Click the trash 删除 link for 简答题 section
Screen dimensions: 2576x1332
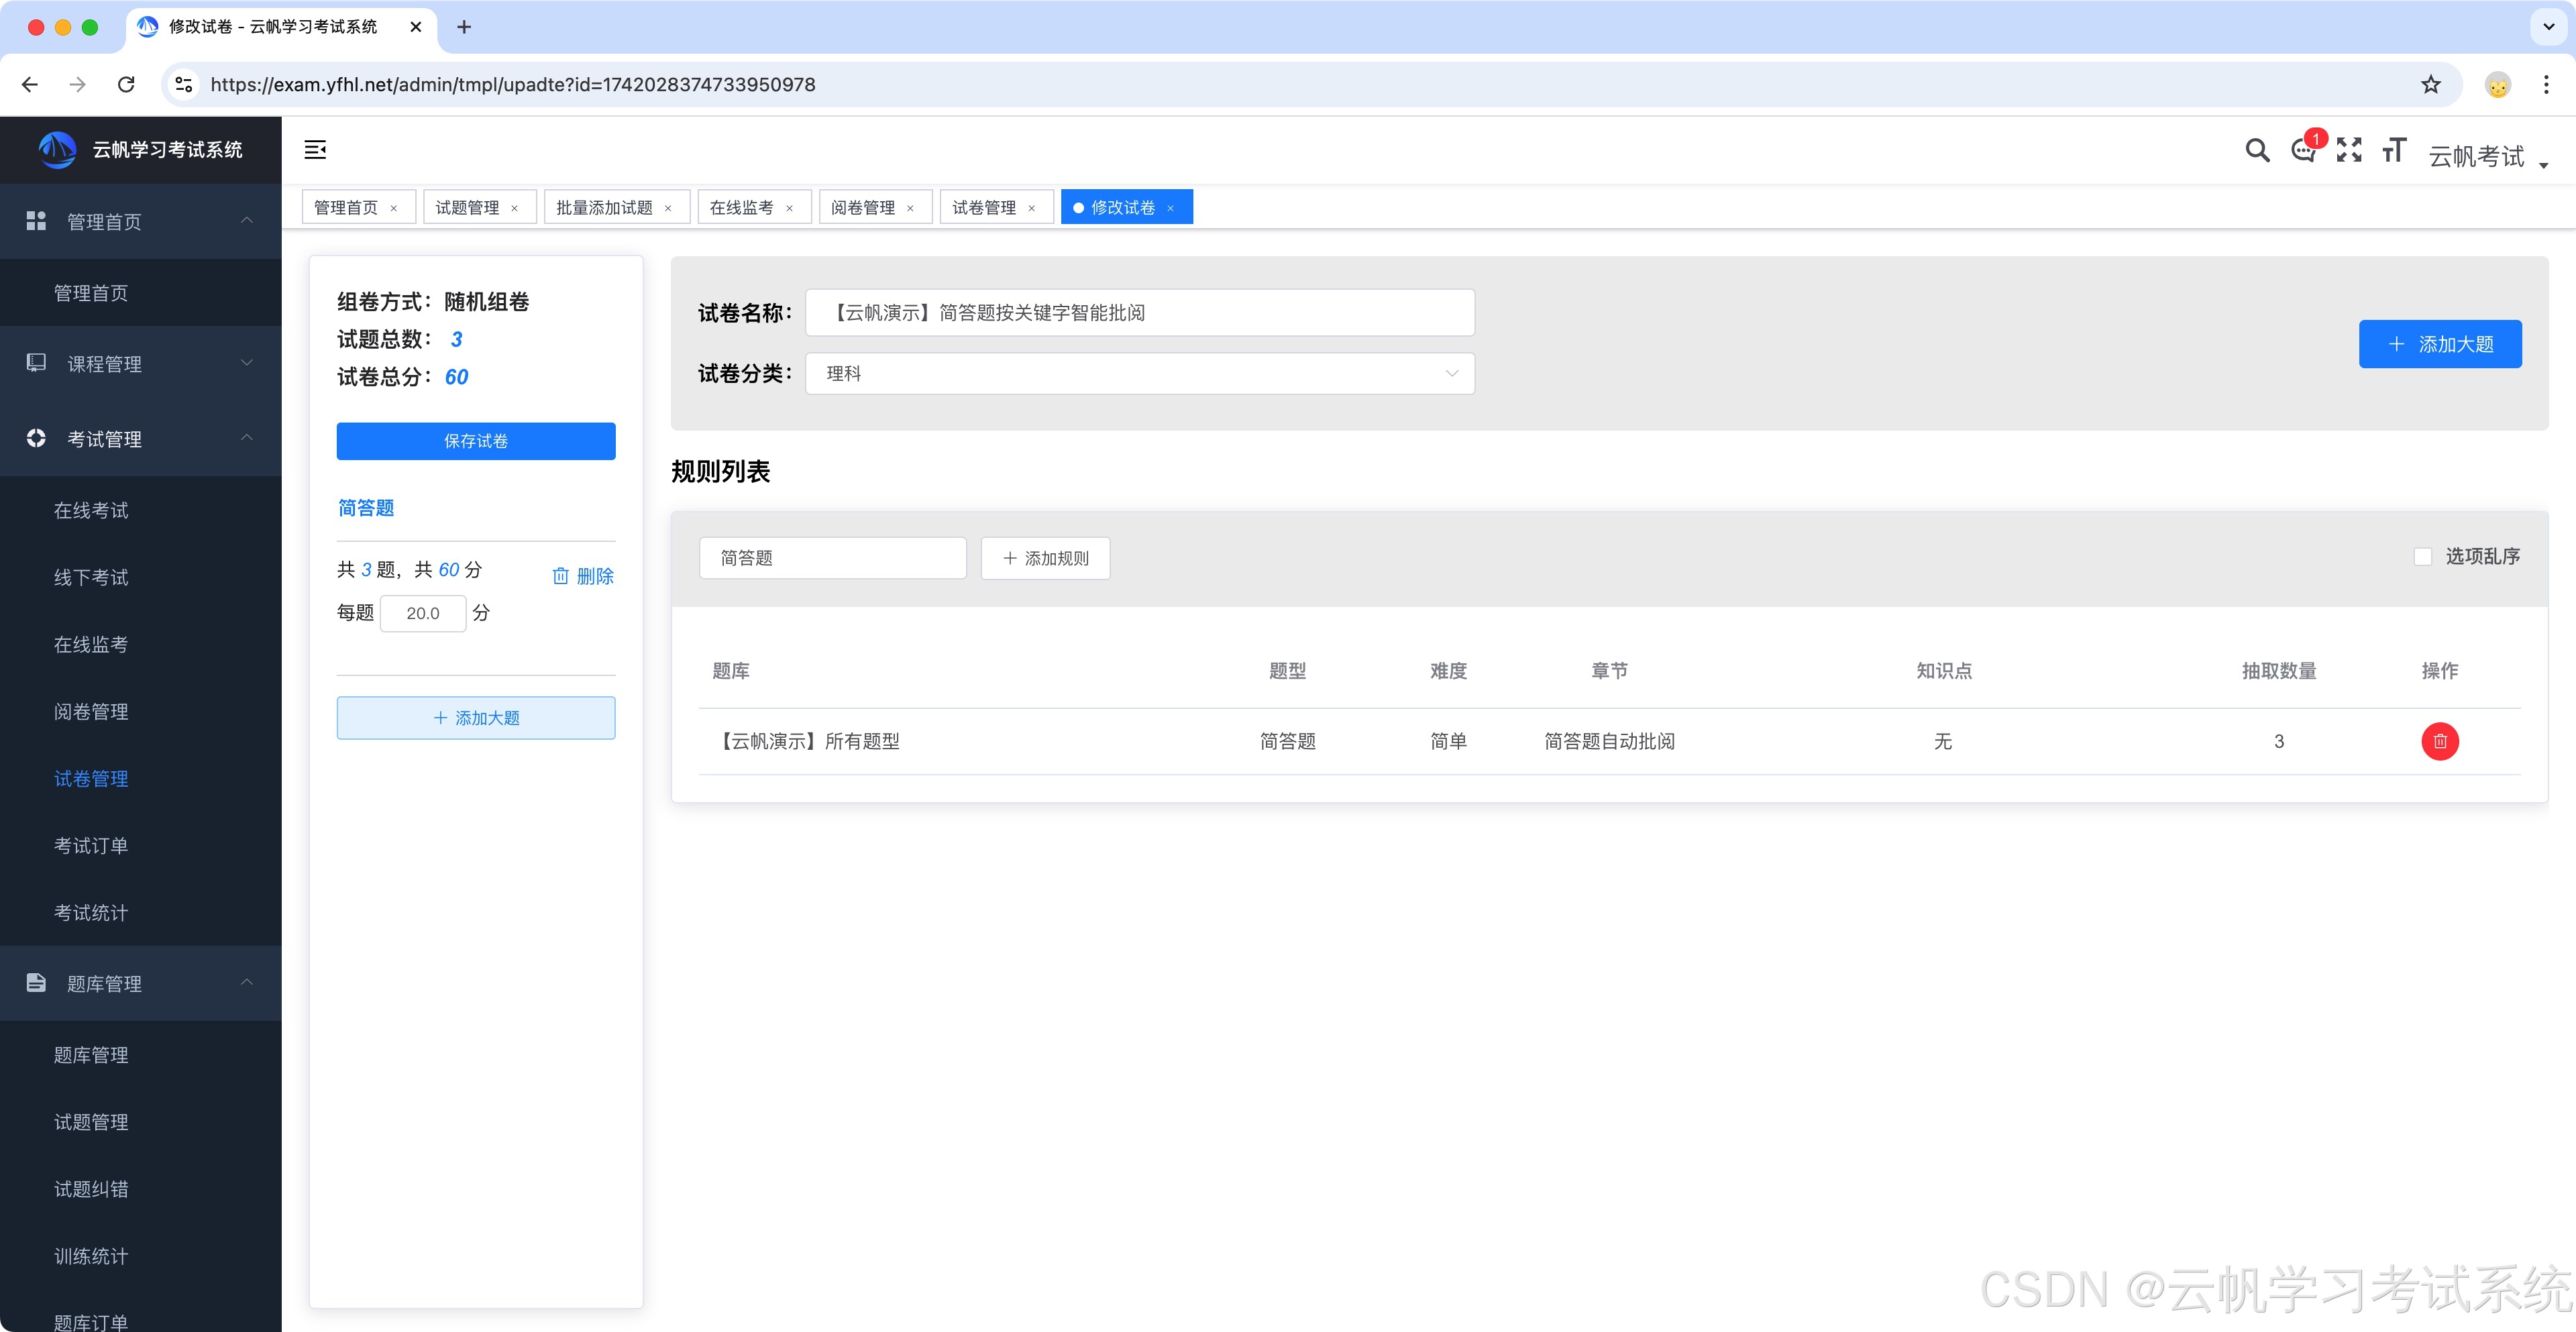point(583,576)
